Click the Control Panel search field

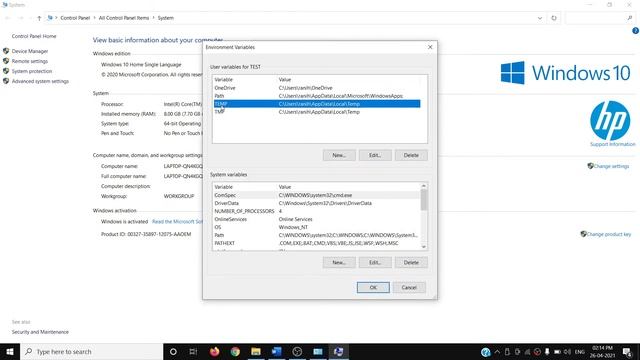(x=600, y=18)
